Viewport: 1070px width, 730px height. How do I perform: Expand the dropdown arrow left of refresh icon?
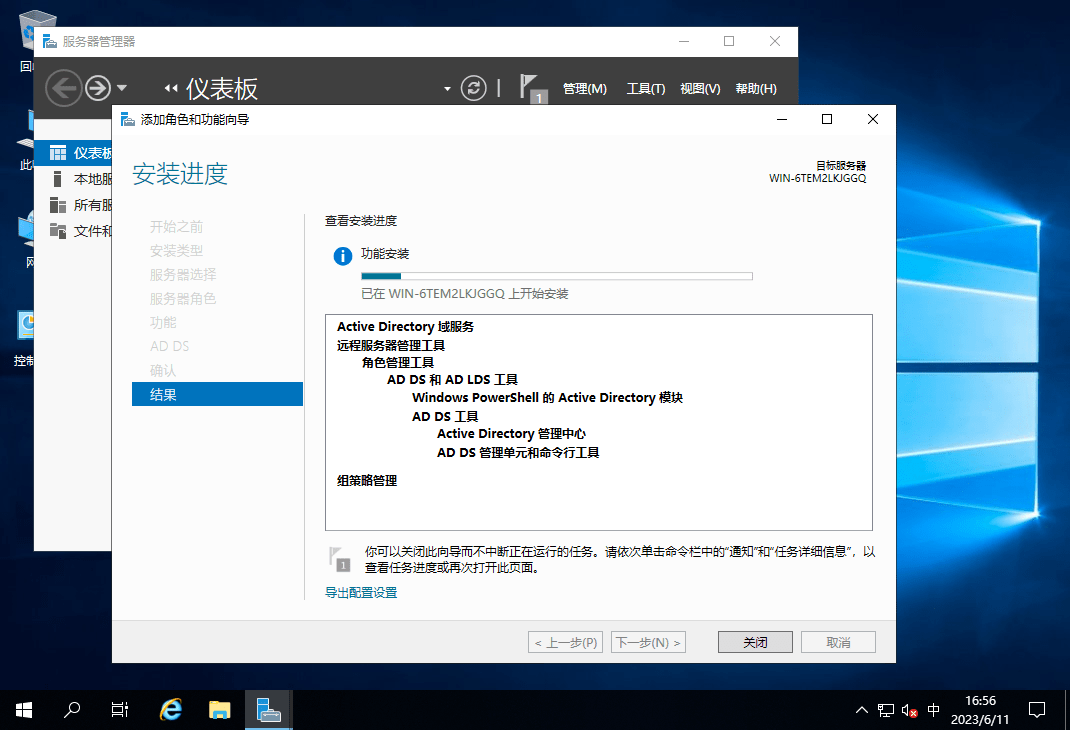pos(447,89)
